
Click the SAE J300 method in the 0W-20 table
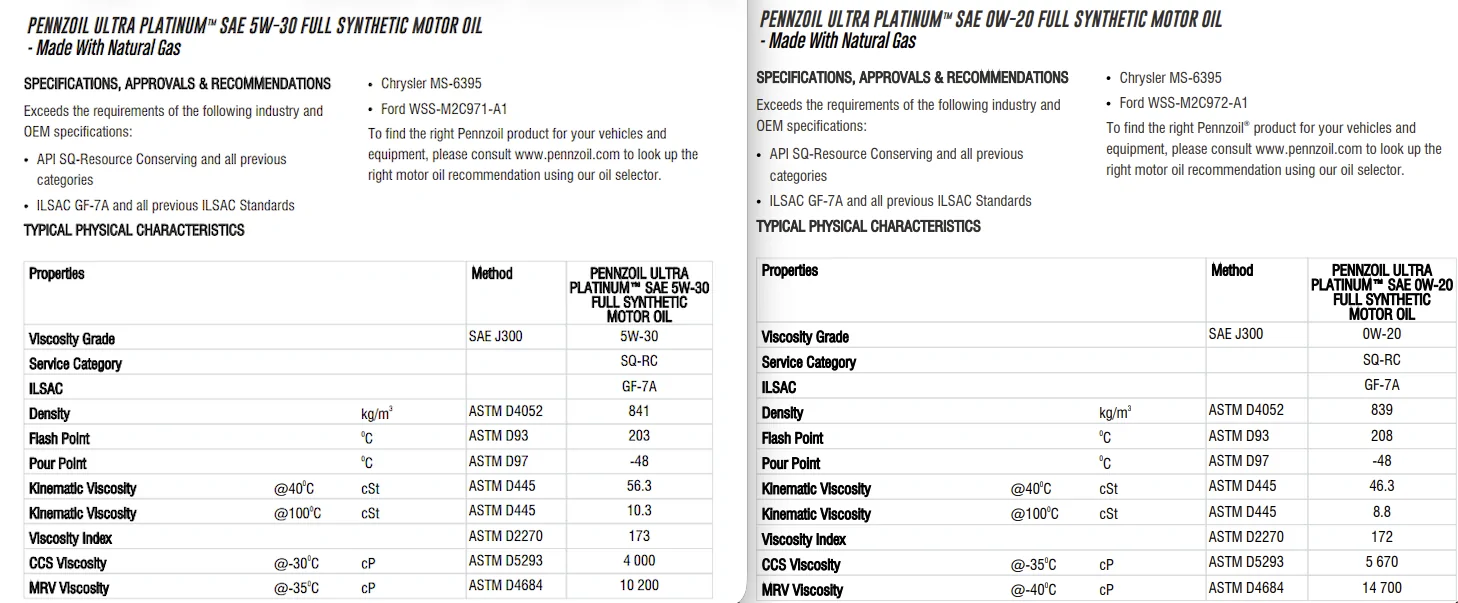point(1235,334)
